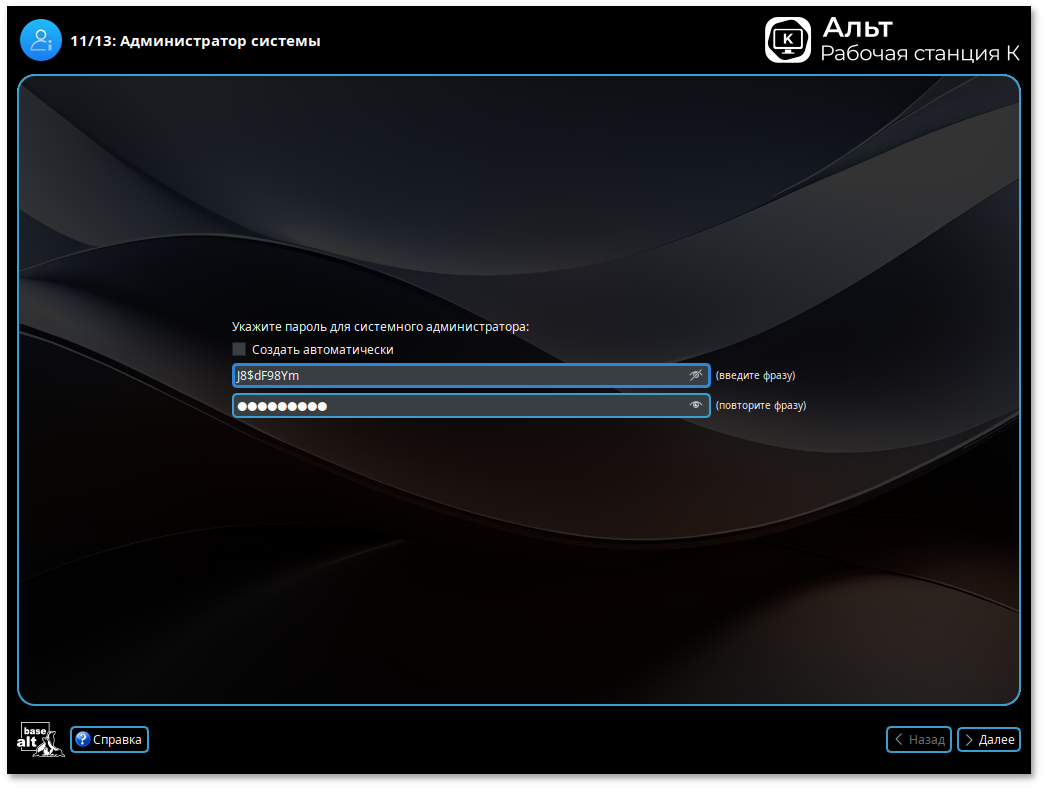Click the BaseALT logo in the corner

(x=40, y=739)
